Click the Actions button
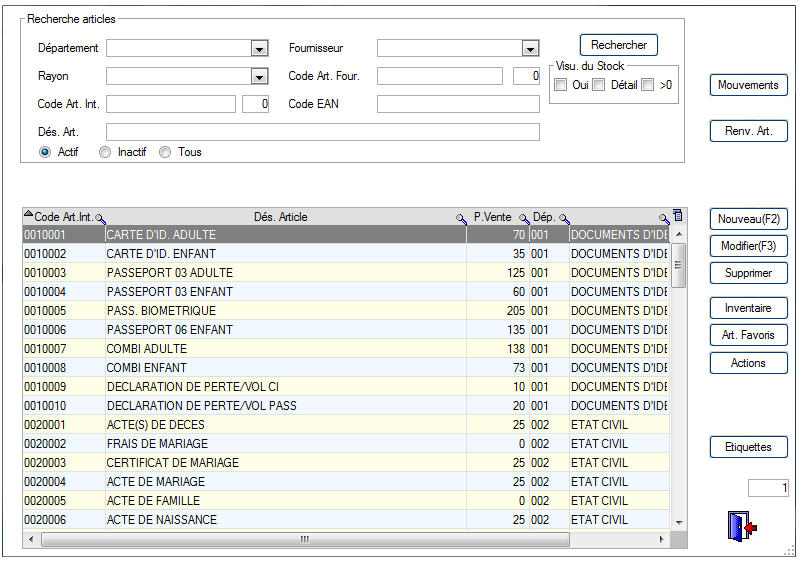The image size is (803, 562). (x=748, y=363)
